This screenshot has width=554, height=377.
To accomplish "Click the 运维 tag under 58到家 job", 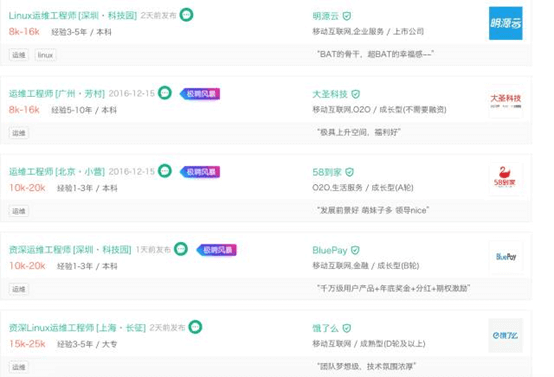I will coord(19,211).
